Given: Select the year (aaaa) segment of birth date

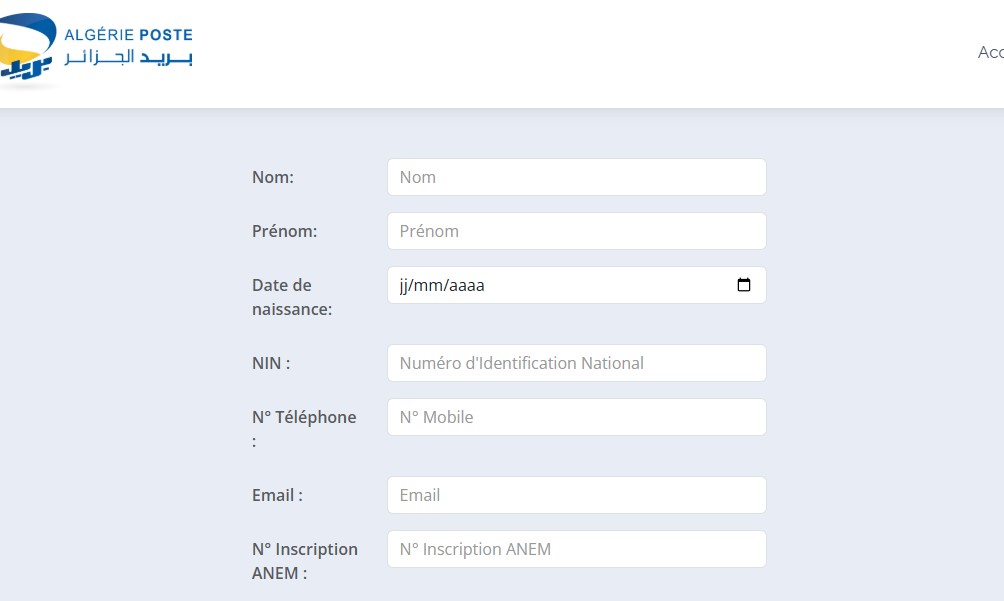Looking at the screenshot, I should click(466, 285).
